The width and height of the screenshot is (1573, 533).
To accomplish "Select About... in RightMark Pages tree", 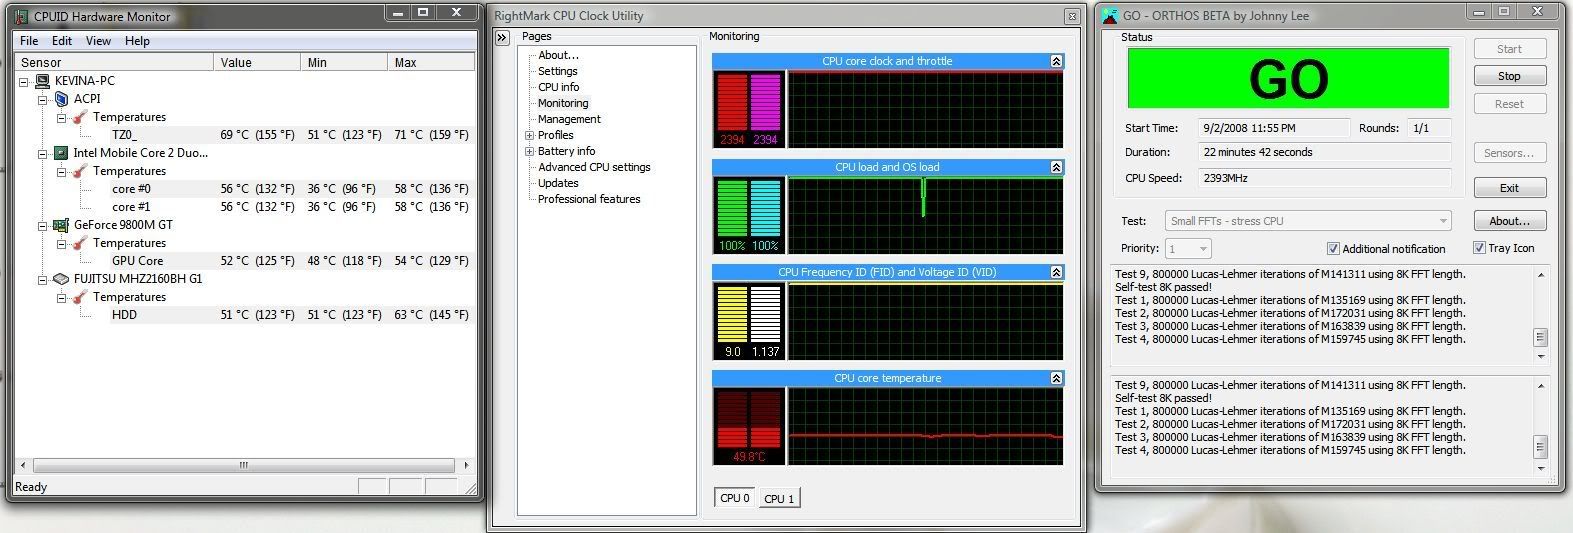I will coord(558,55).
